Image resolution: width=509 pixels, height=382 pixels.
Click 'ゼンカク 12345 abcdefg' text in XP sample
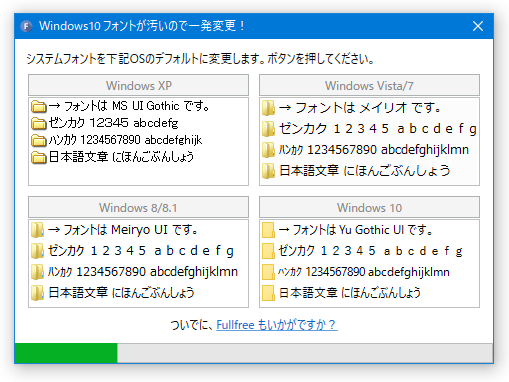coord(113,123)
